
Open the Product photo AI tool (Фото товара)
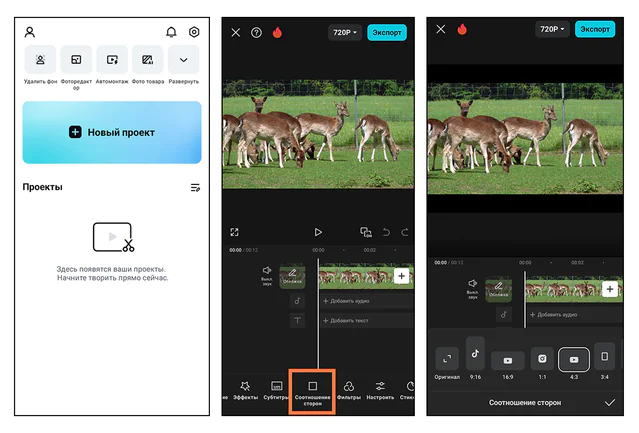click(x=148, y=61)
